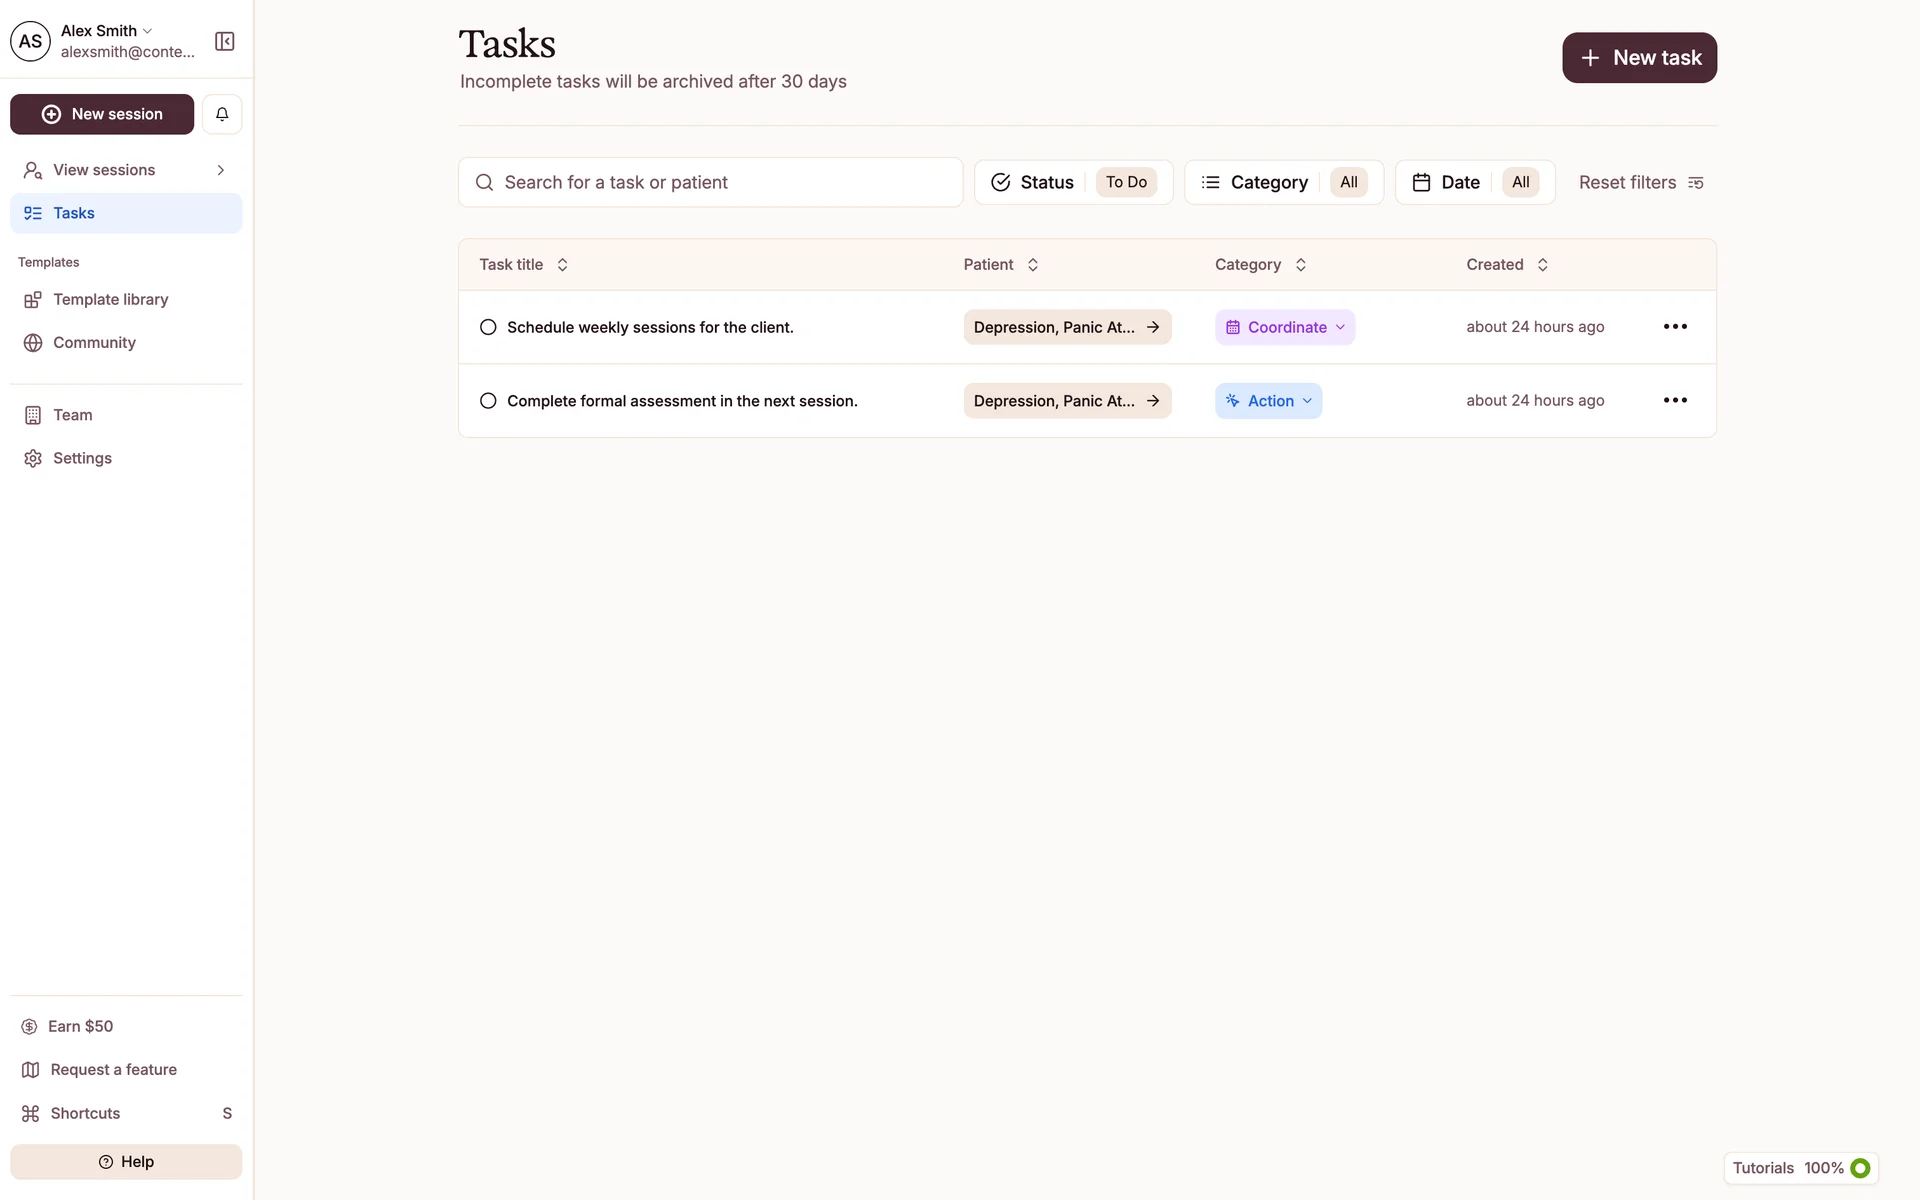The height and width of the screenshot is (1200, 1920).
Task: Open notifications bell
Action: point(222,114)
